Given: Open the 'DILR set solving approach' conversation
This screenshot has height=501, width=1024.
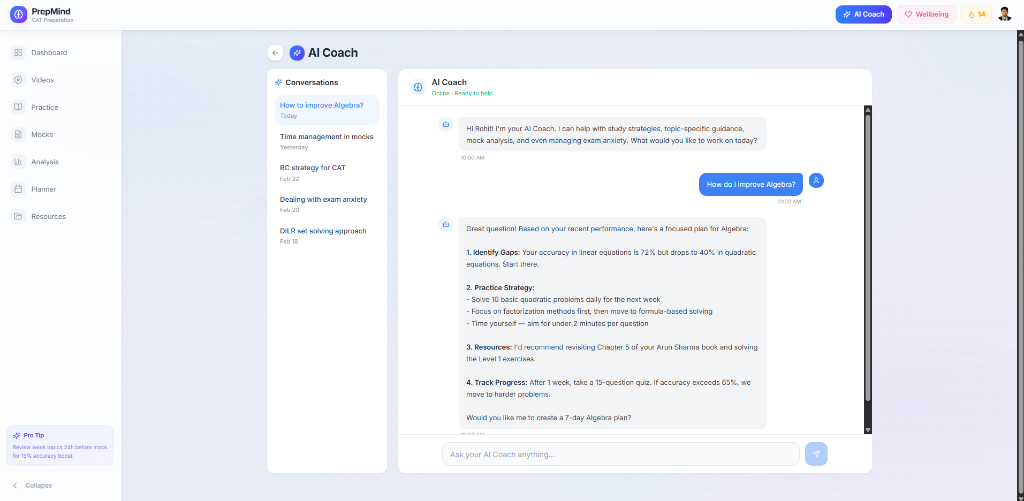Looking at the screenshot, I should [327, 235].
